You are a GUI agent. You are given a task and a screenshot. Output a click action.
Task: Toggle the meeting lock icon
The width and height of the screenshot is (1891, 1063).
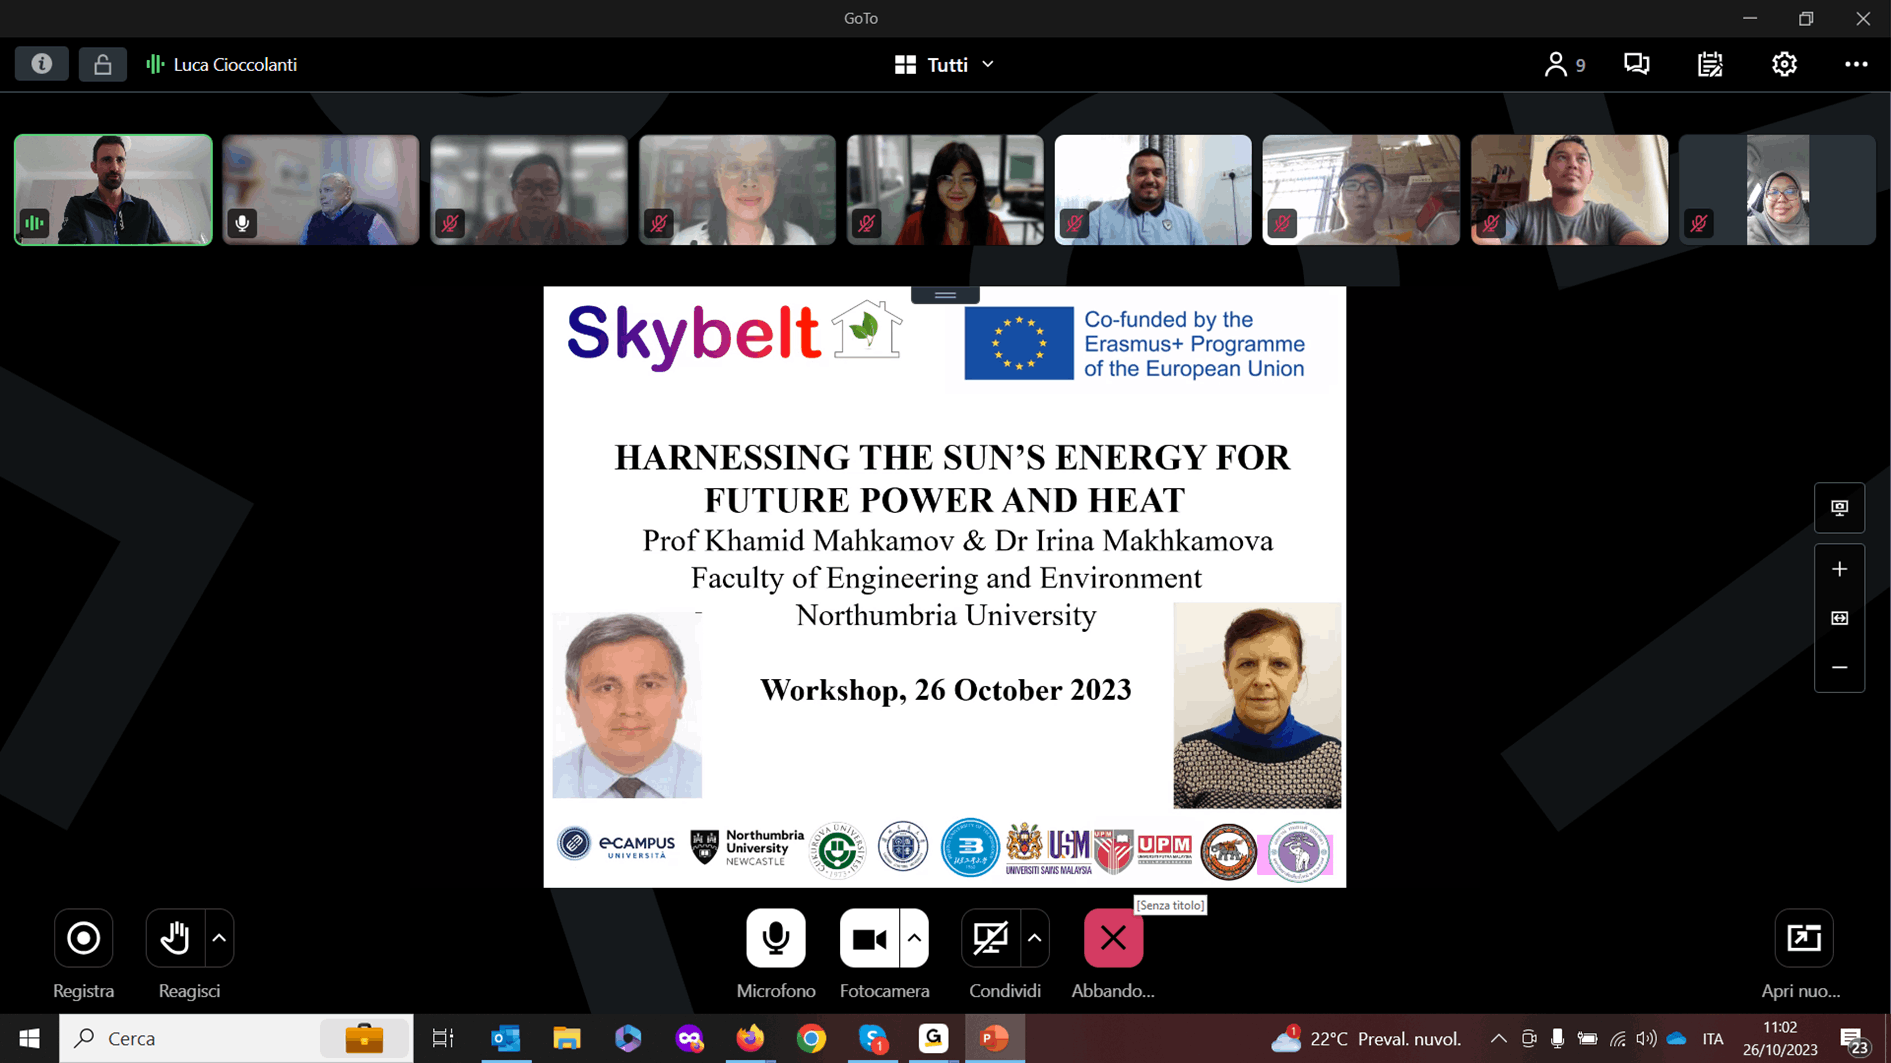tap(102, 64)
